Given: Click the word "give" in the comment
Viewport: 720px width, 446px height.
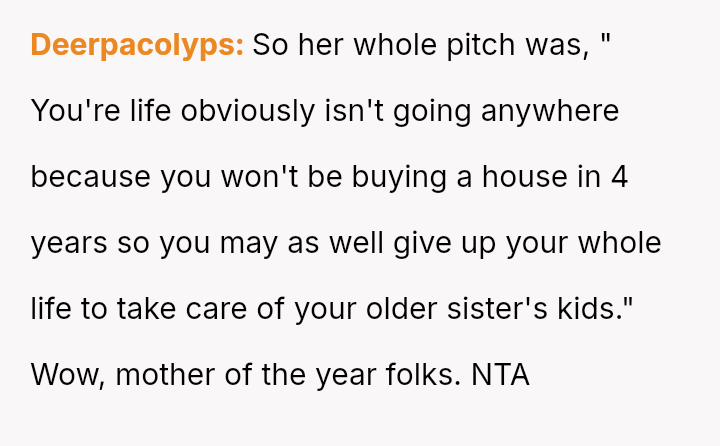Looking at the screenshot, I should 422,243.
